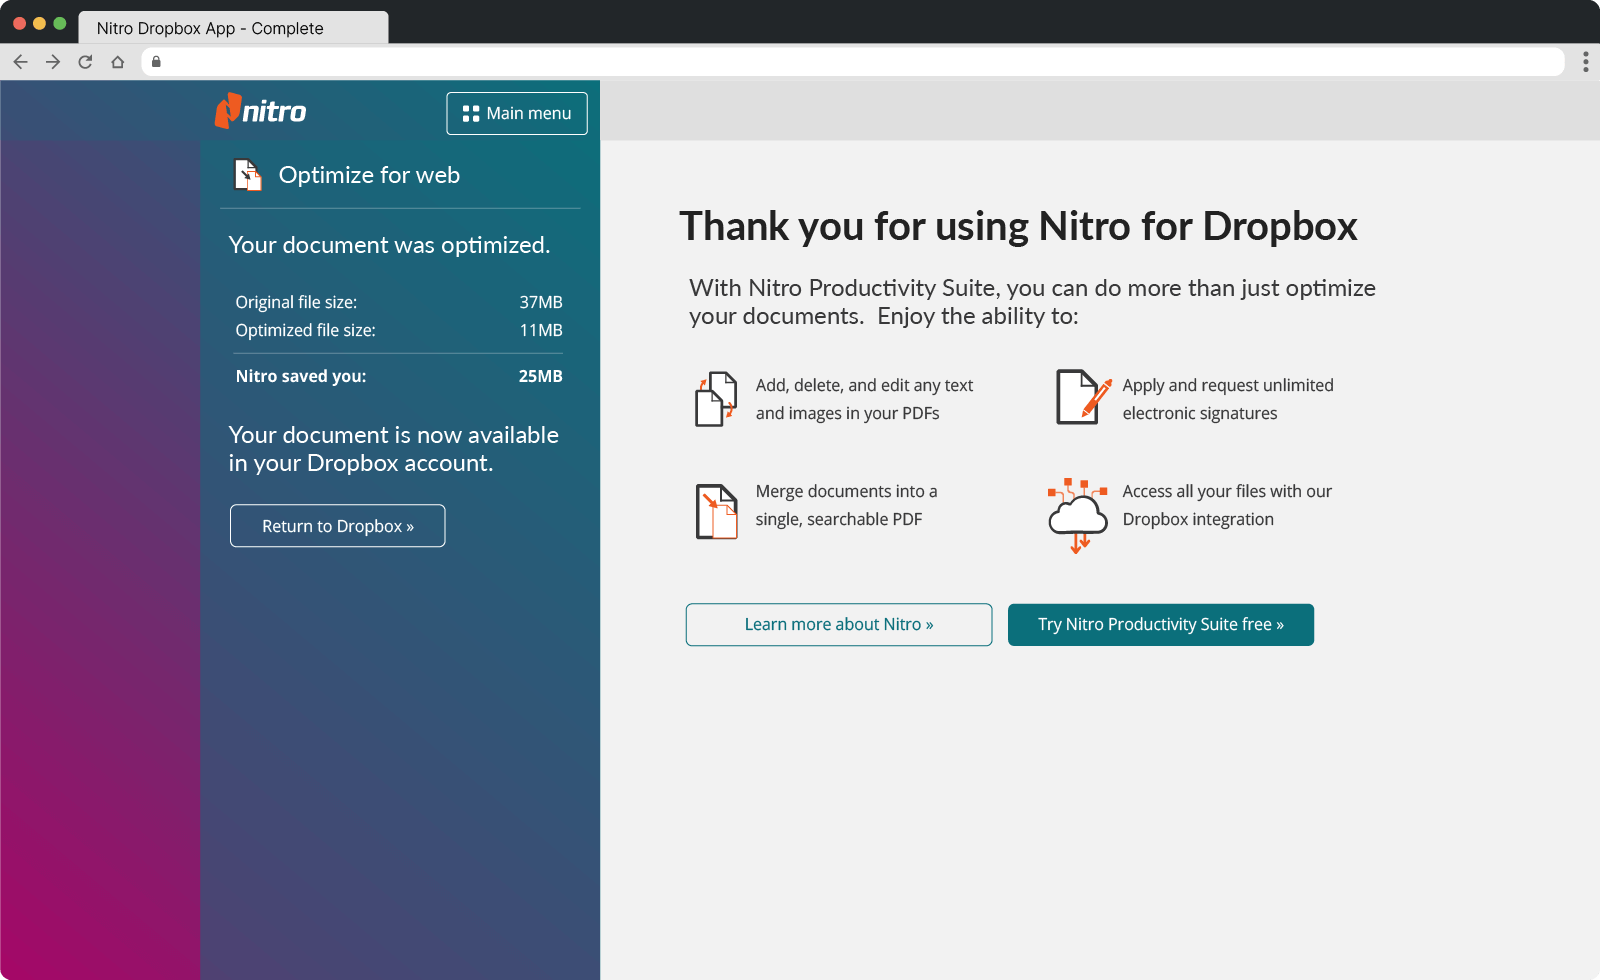Click 'Your document was optimized.' text
Viewport: 1600px width, 980px height.
389,245
